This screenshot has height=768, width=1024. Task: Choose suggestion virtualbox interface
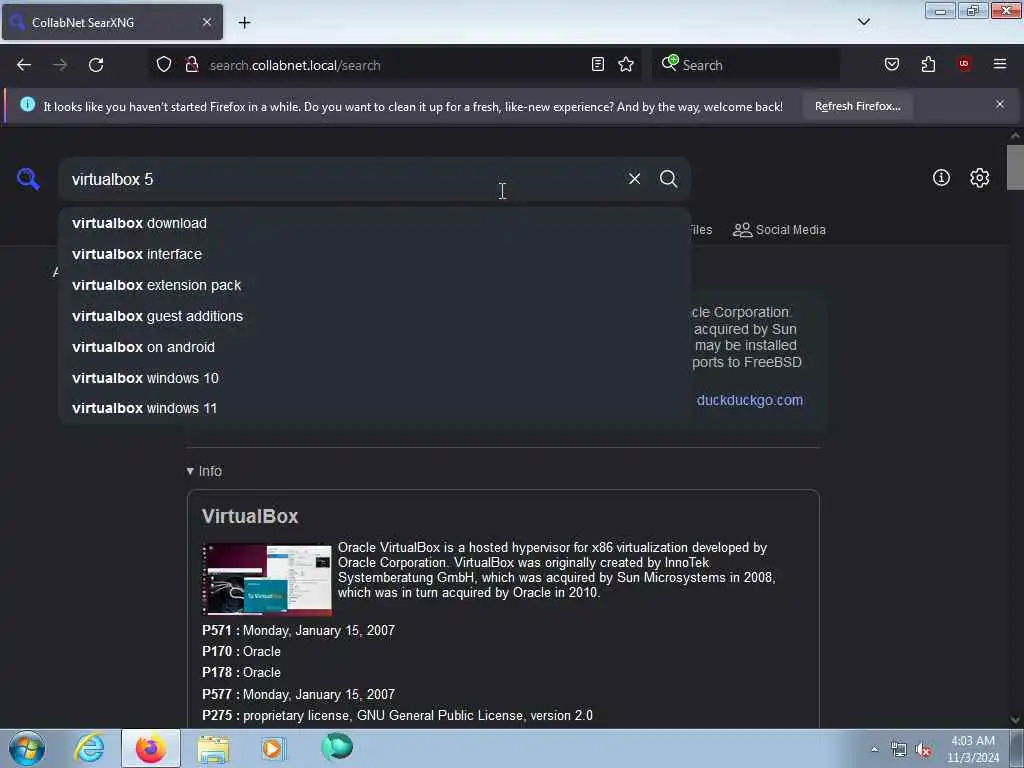374,254
